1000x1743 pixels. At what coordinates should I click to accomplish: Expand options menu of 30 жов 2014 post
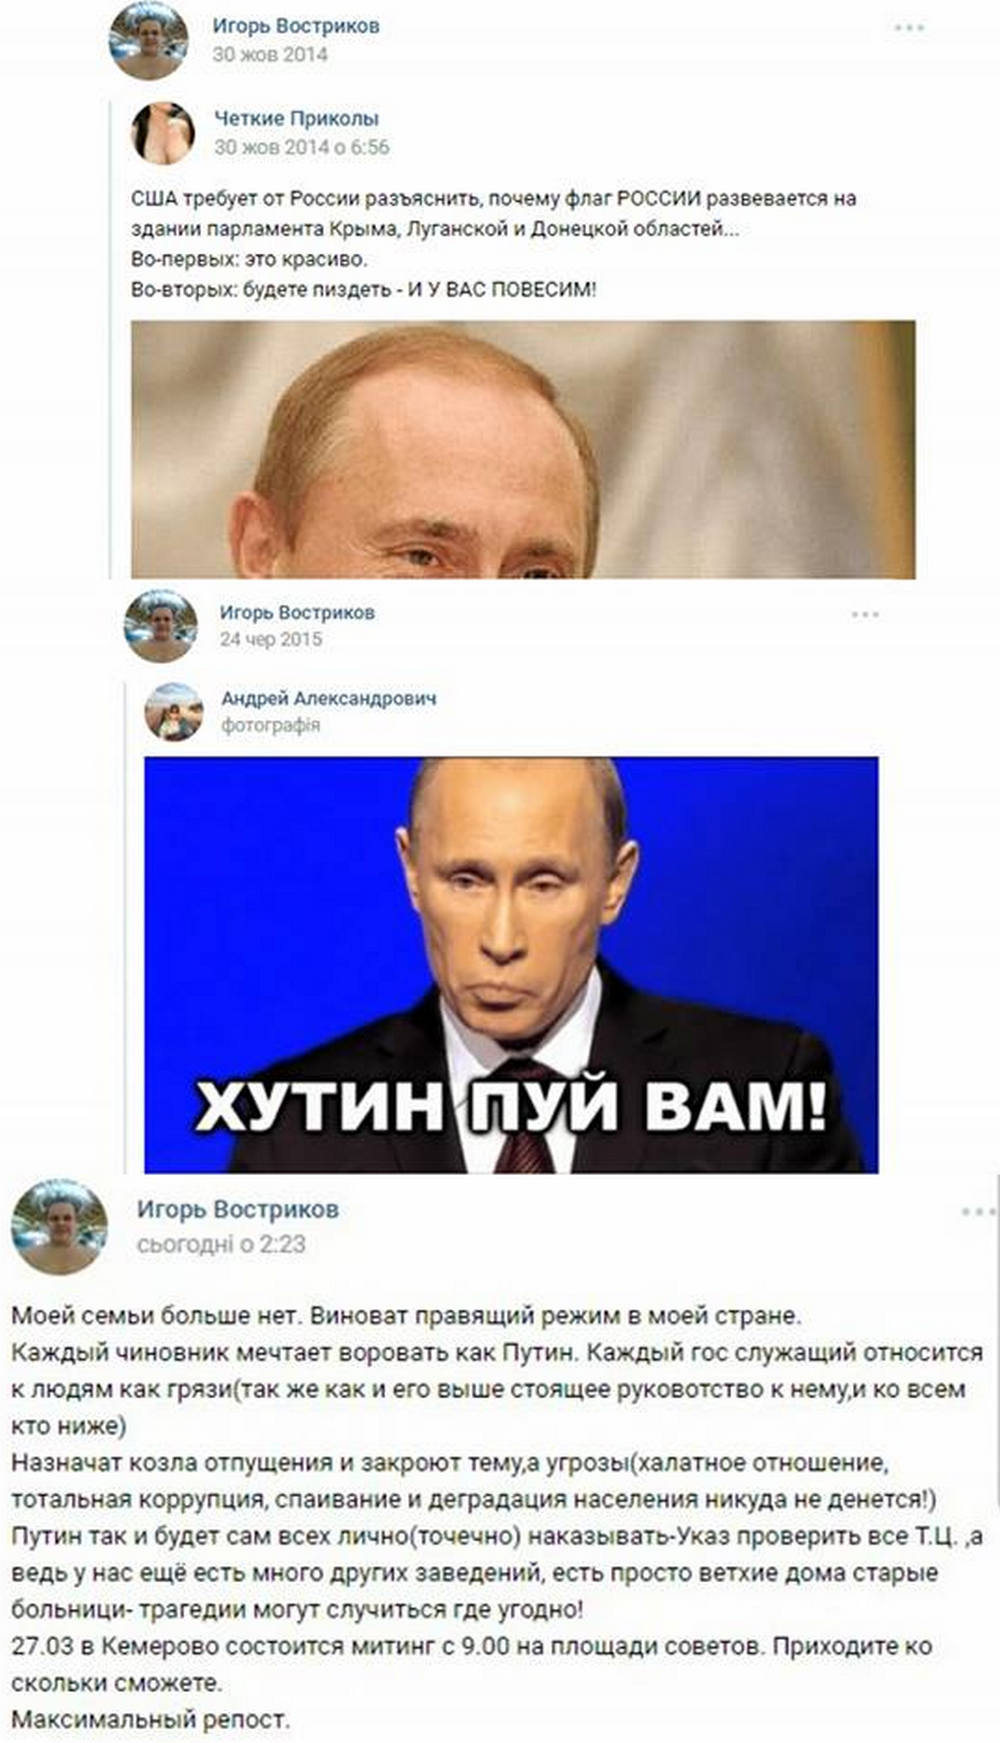click(909, 27)
